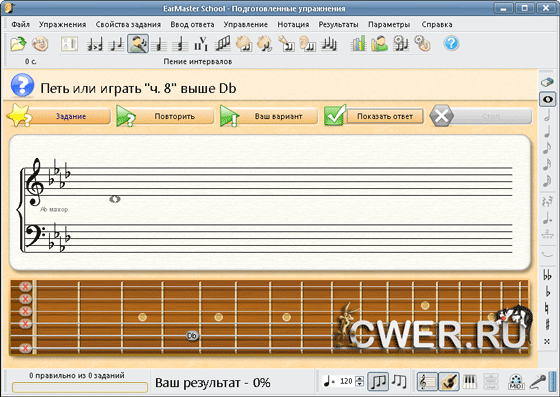This screenshot has height=397, width=560.
Task: Toggle beamed triple-note playback mode
Action: (378, 382)
